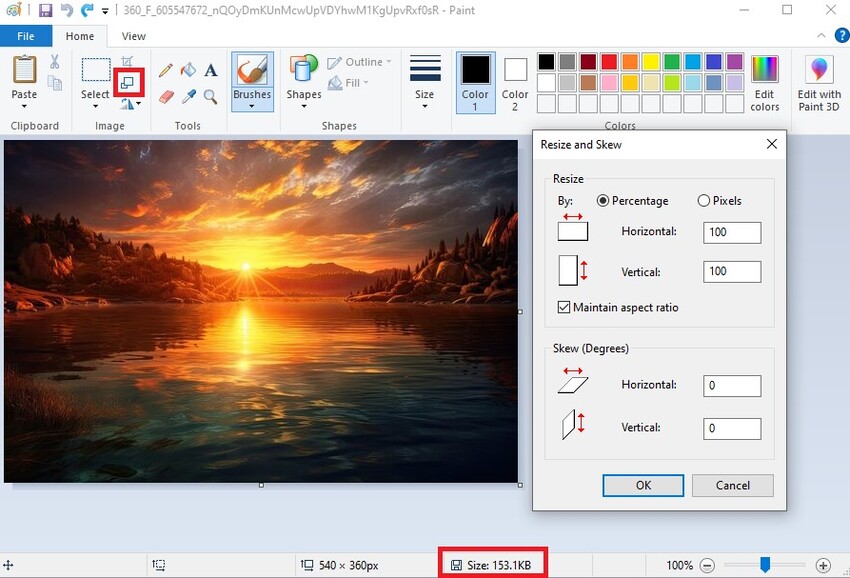Viewport: 850px width, 578px height.
Task: Click OK in Resize and Skew
Action: click(643, 485)
